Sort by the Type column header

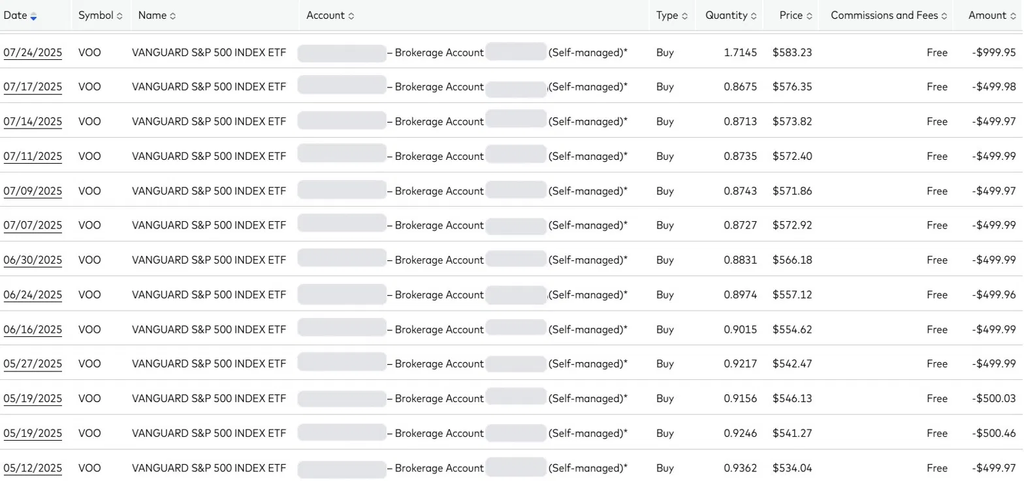point(672,16)
